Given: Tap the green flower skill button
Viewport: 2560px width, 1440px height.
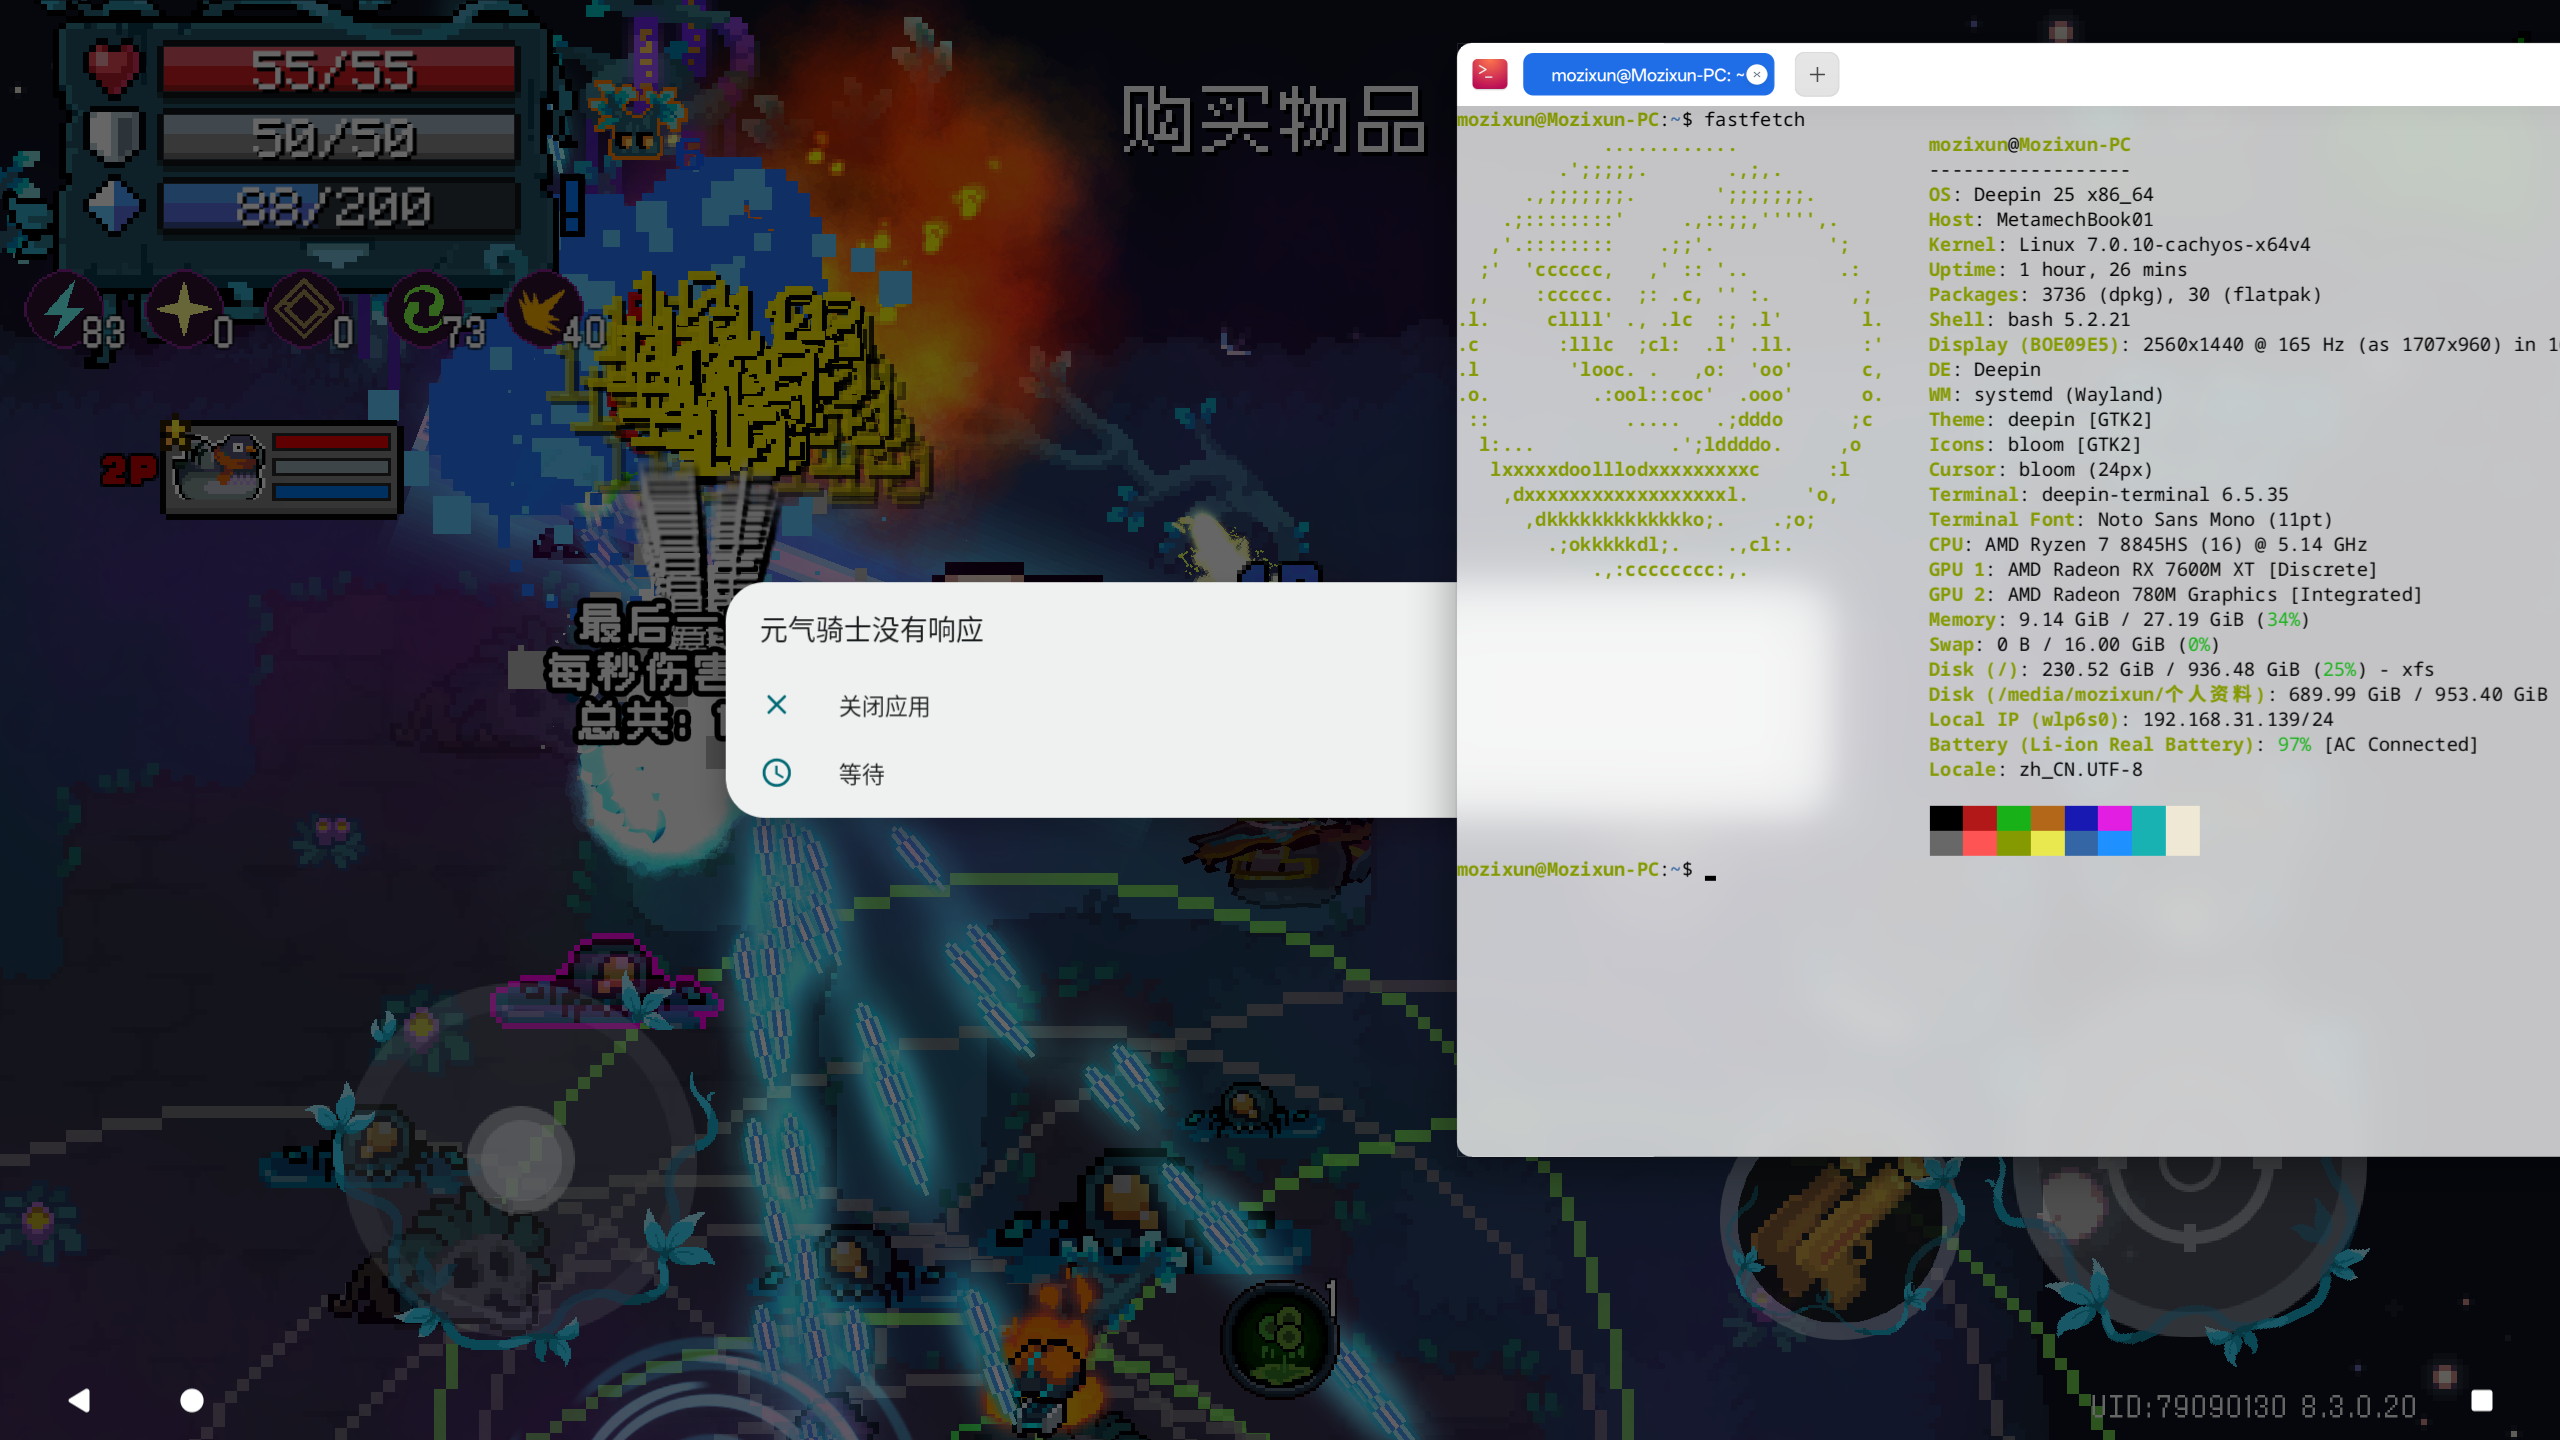Looking at the screenshot, I should [x=1281, y=1338].
